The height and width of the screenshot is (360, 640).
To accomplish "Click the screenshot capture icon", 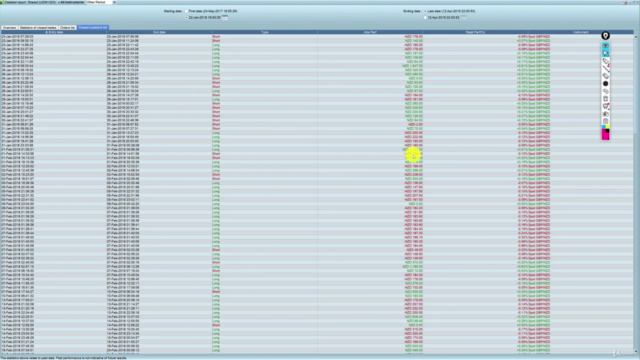I will click(605, 114).
